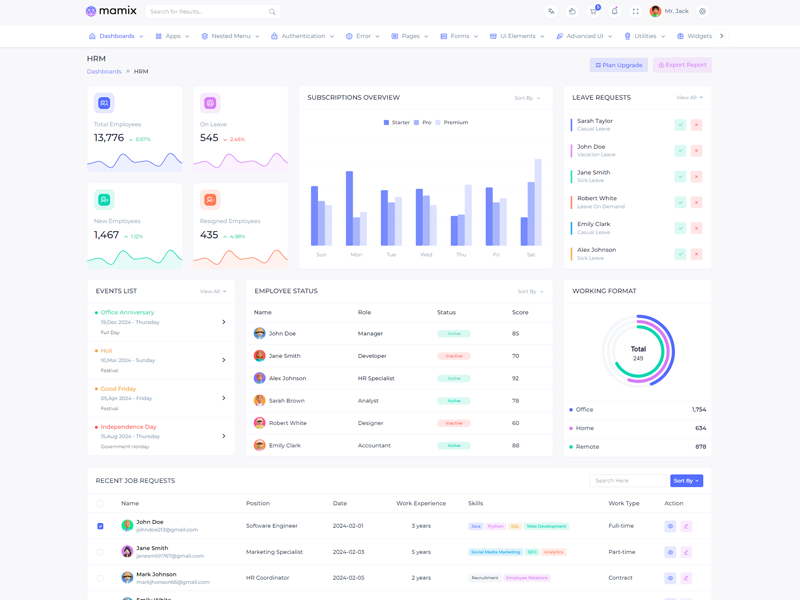Open the notifications bell
Viewport: 800px width, 600px height.
[614, 12]
